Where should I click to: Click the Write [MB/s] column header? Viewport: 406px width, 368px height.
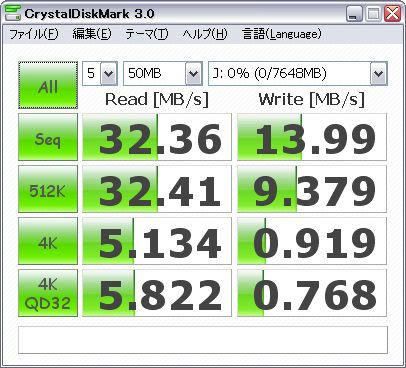point(312,99)
